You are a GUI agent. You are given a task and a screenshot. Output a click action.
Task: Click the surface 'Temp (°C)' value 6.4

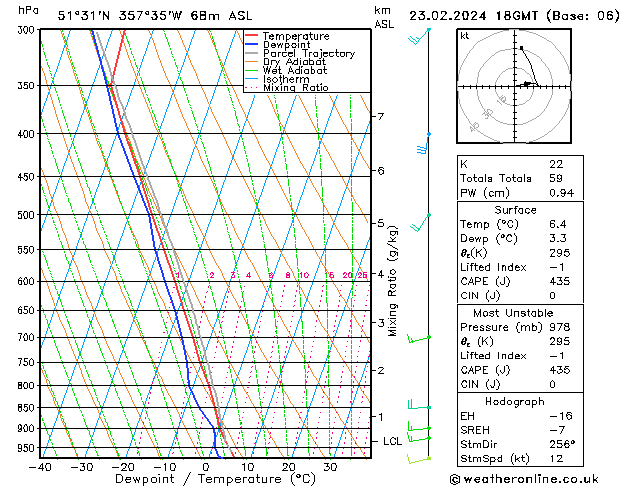558,224
